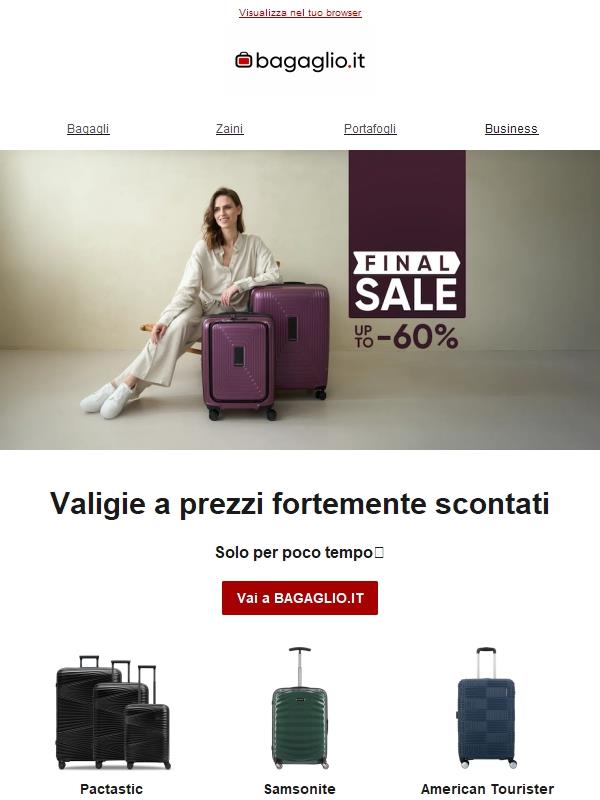
Task: Open the black Pactastic luggage set image
Action: click(112, 713)
